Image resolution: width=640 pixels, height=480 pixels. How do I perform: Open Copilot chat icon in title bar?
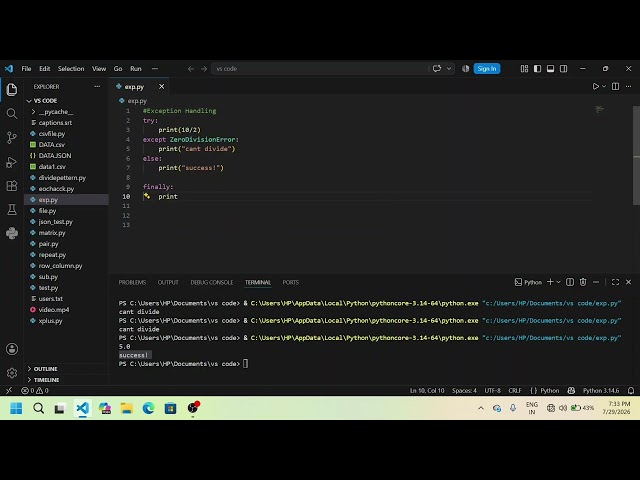437,69
